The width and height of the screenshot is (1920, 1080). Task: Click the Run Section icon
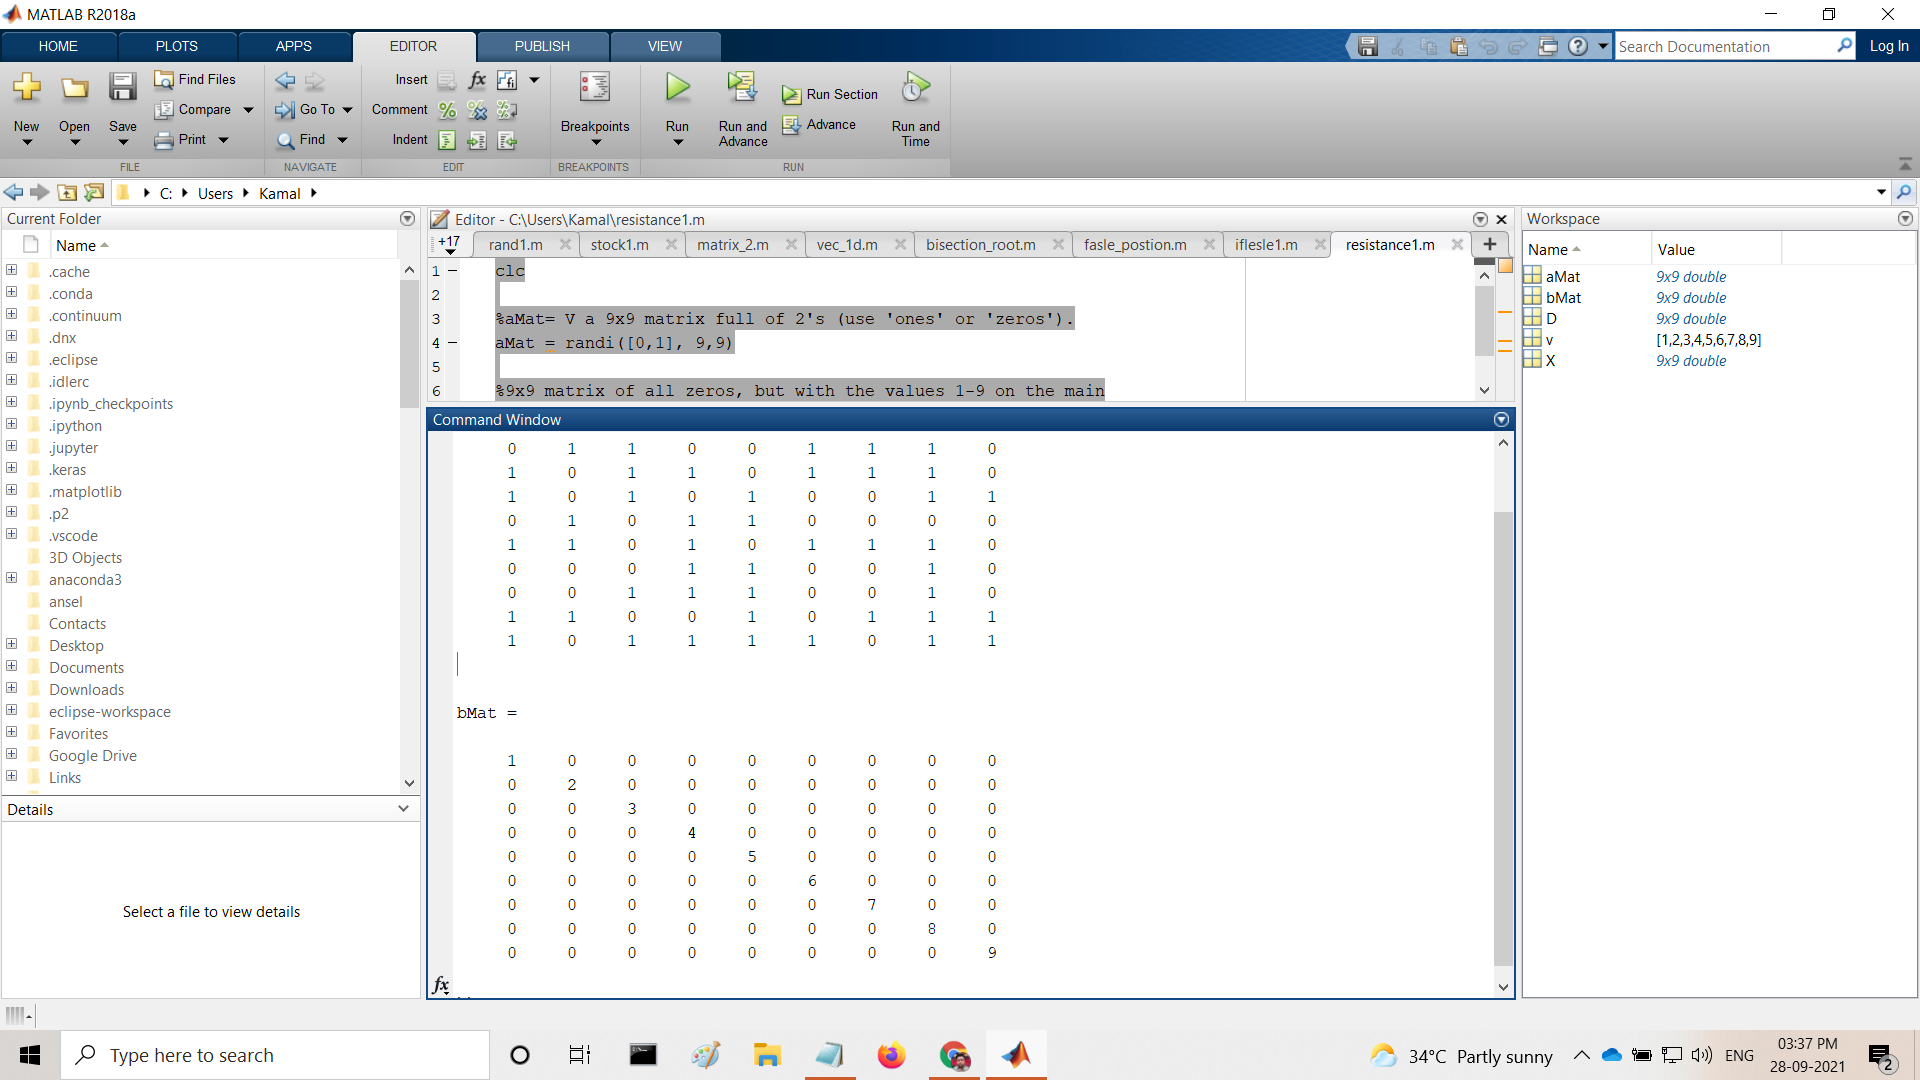(x=791, y=95)
